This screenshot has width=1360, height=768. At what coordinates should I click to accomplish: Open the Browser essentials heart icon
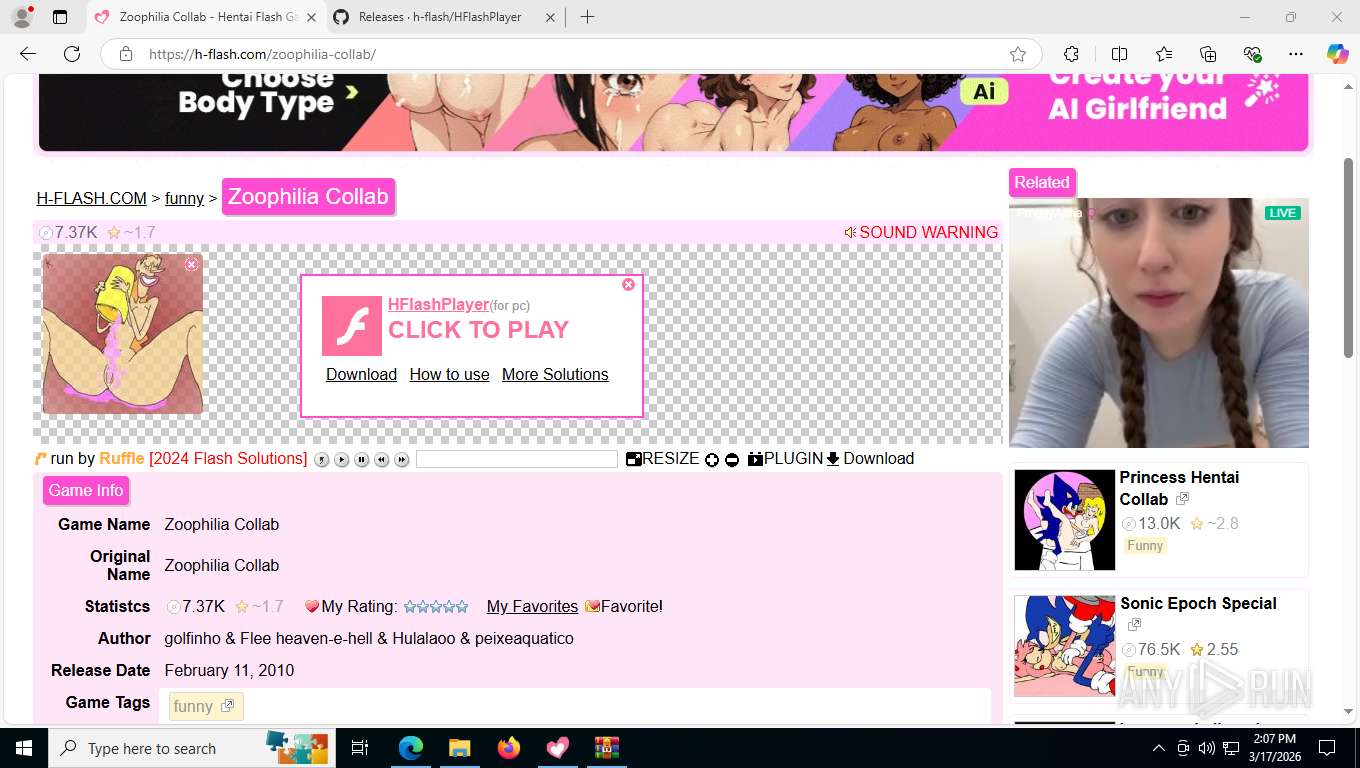click(x=1252, y=54)
